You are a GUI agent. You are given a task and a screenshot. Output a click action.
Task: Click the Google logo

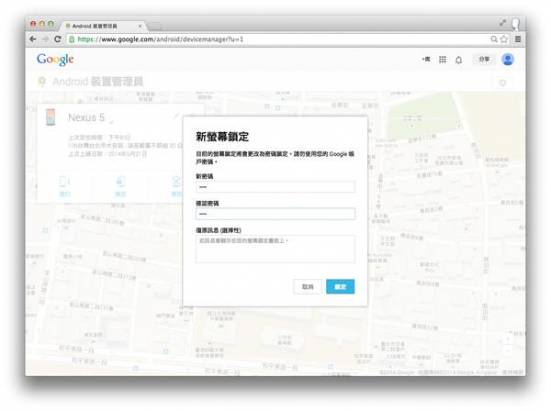pyautogui.click(x=55, y=59)
